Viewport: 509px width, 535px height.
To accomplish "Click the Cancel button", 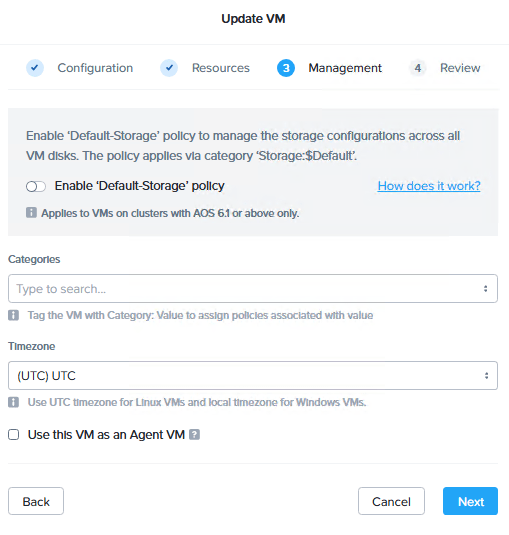I will pyautogui.click(x=391, y=501).
